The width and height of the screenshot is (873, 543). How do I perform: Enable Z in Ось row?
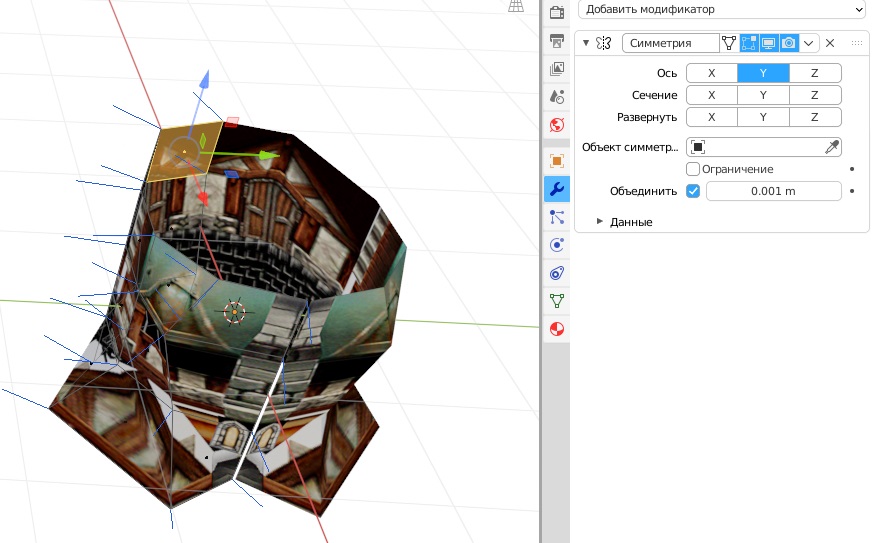click(815, 73)
